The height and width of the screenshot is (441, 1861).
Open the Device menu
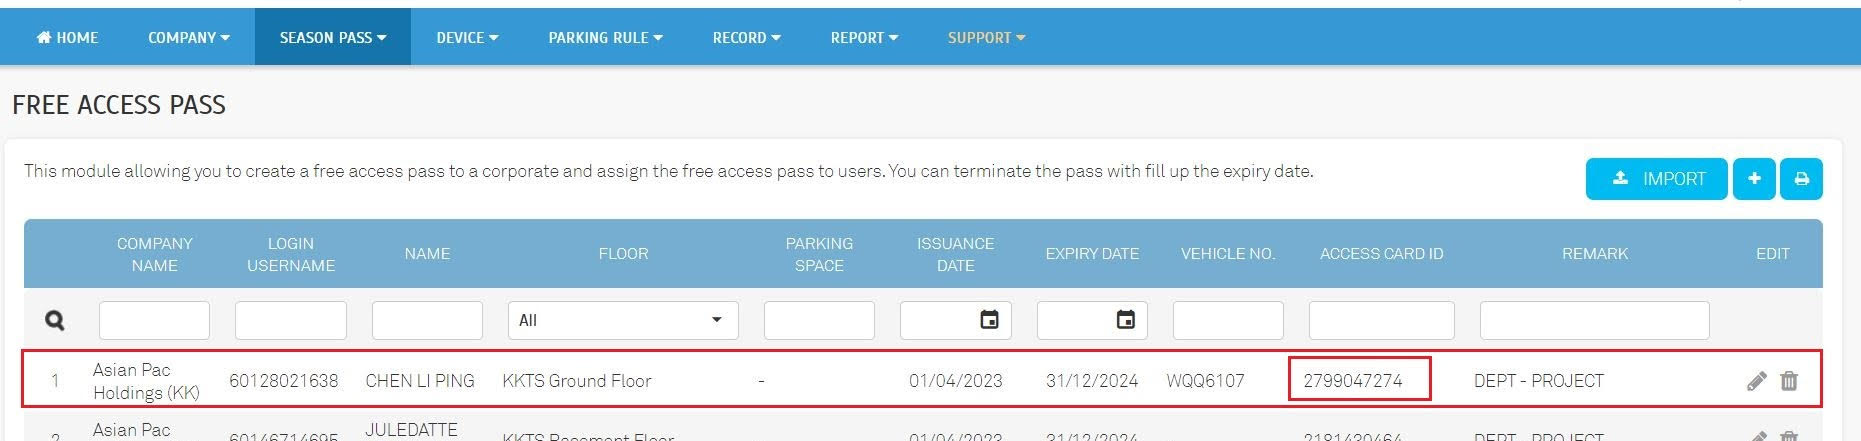pyautogui.click(x=467, y=38)
